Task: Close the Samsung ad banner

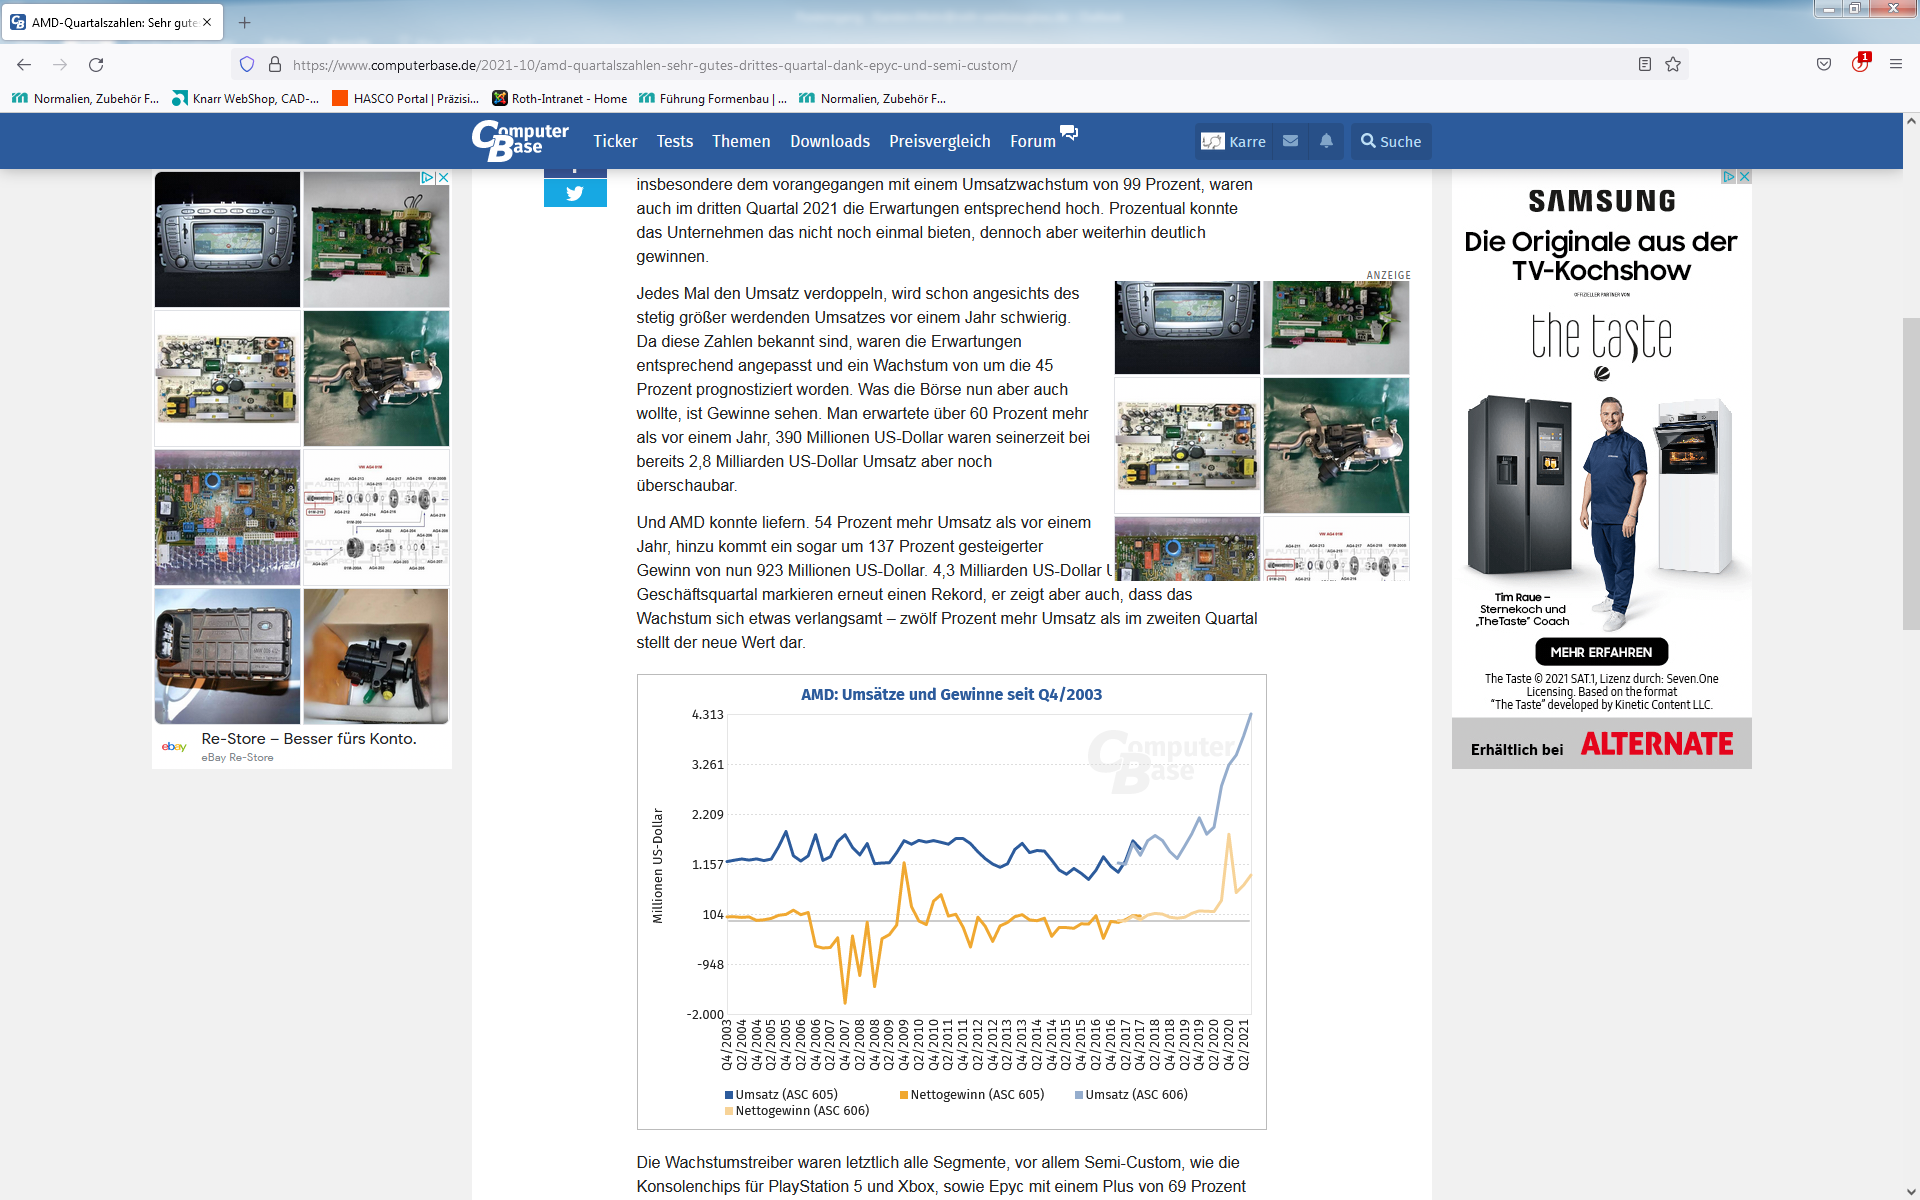Action: (1744, 177)
